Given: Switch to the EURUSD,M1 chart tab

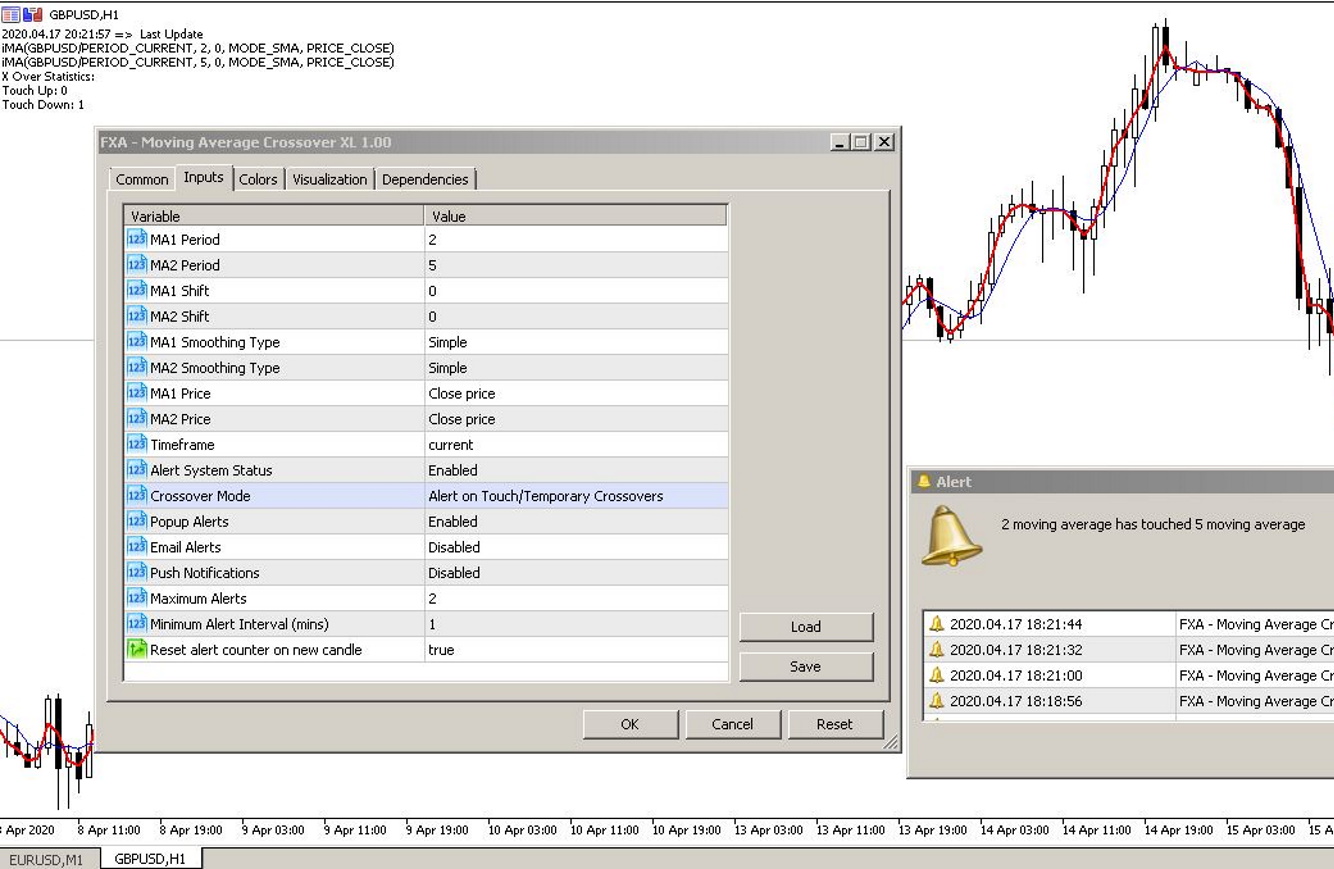Looking at the screenshot, I should (47, 859).
